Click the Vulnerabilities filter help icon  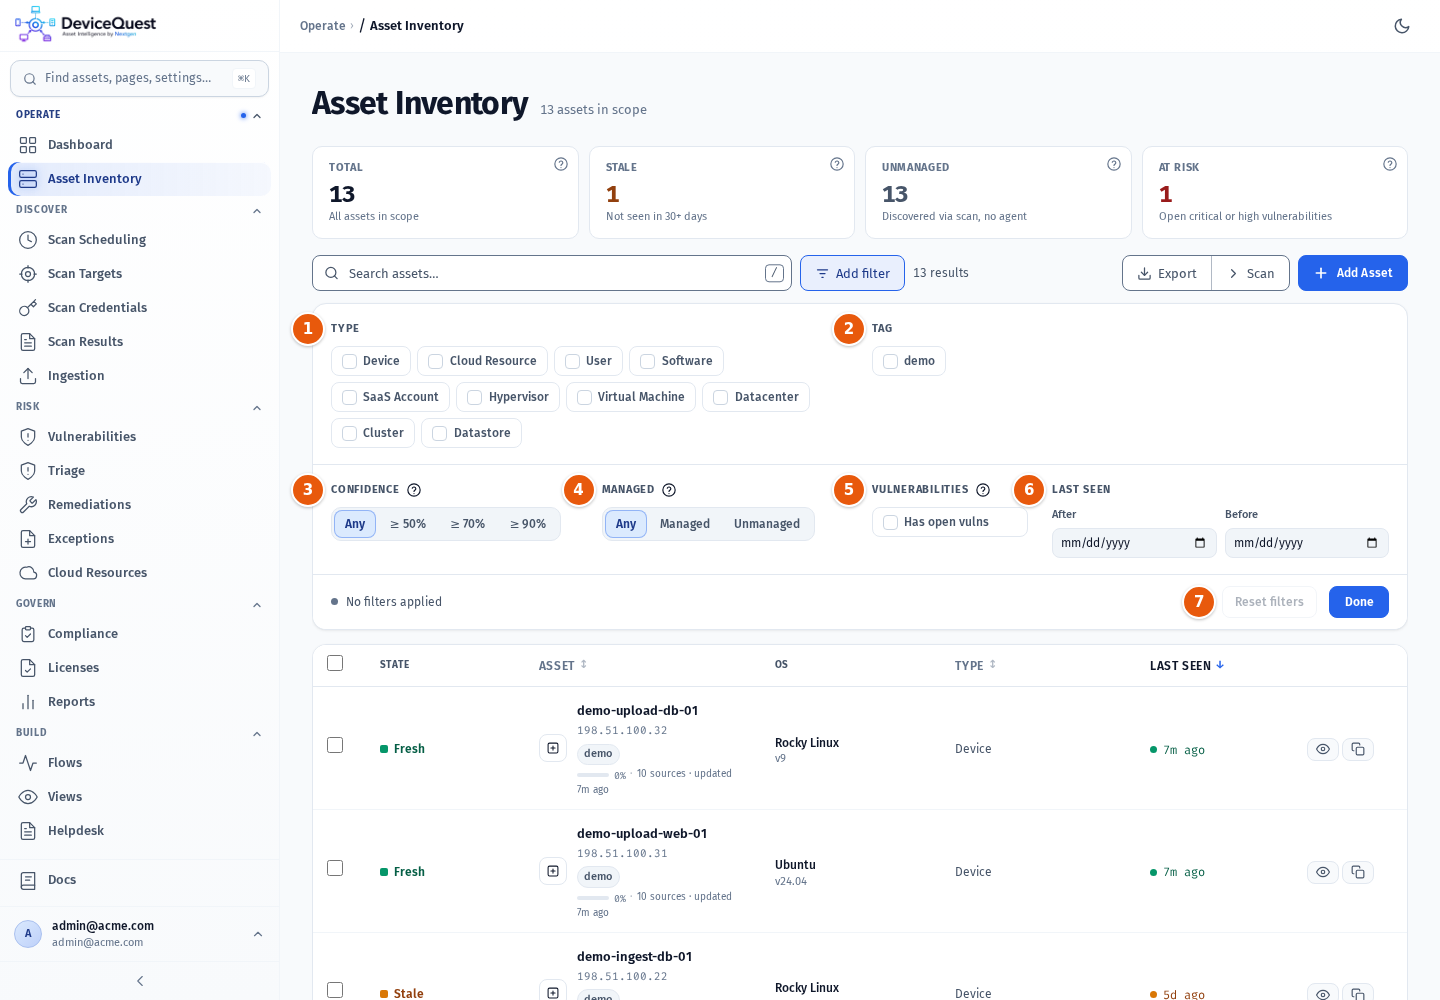tap(983, 490)
